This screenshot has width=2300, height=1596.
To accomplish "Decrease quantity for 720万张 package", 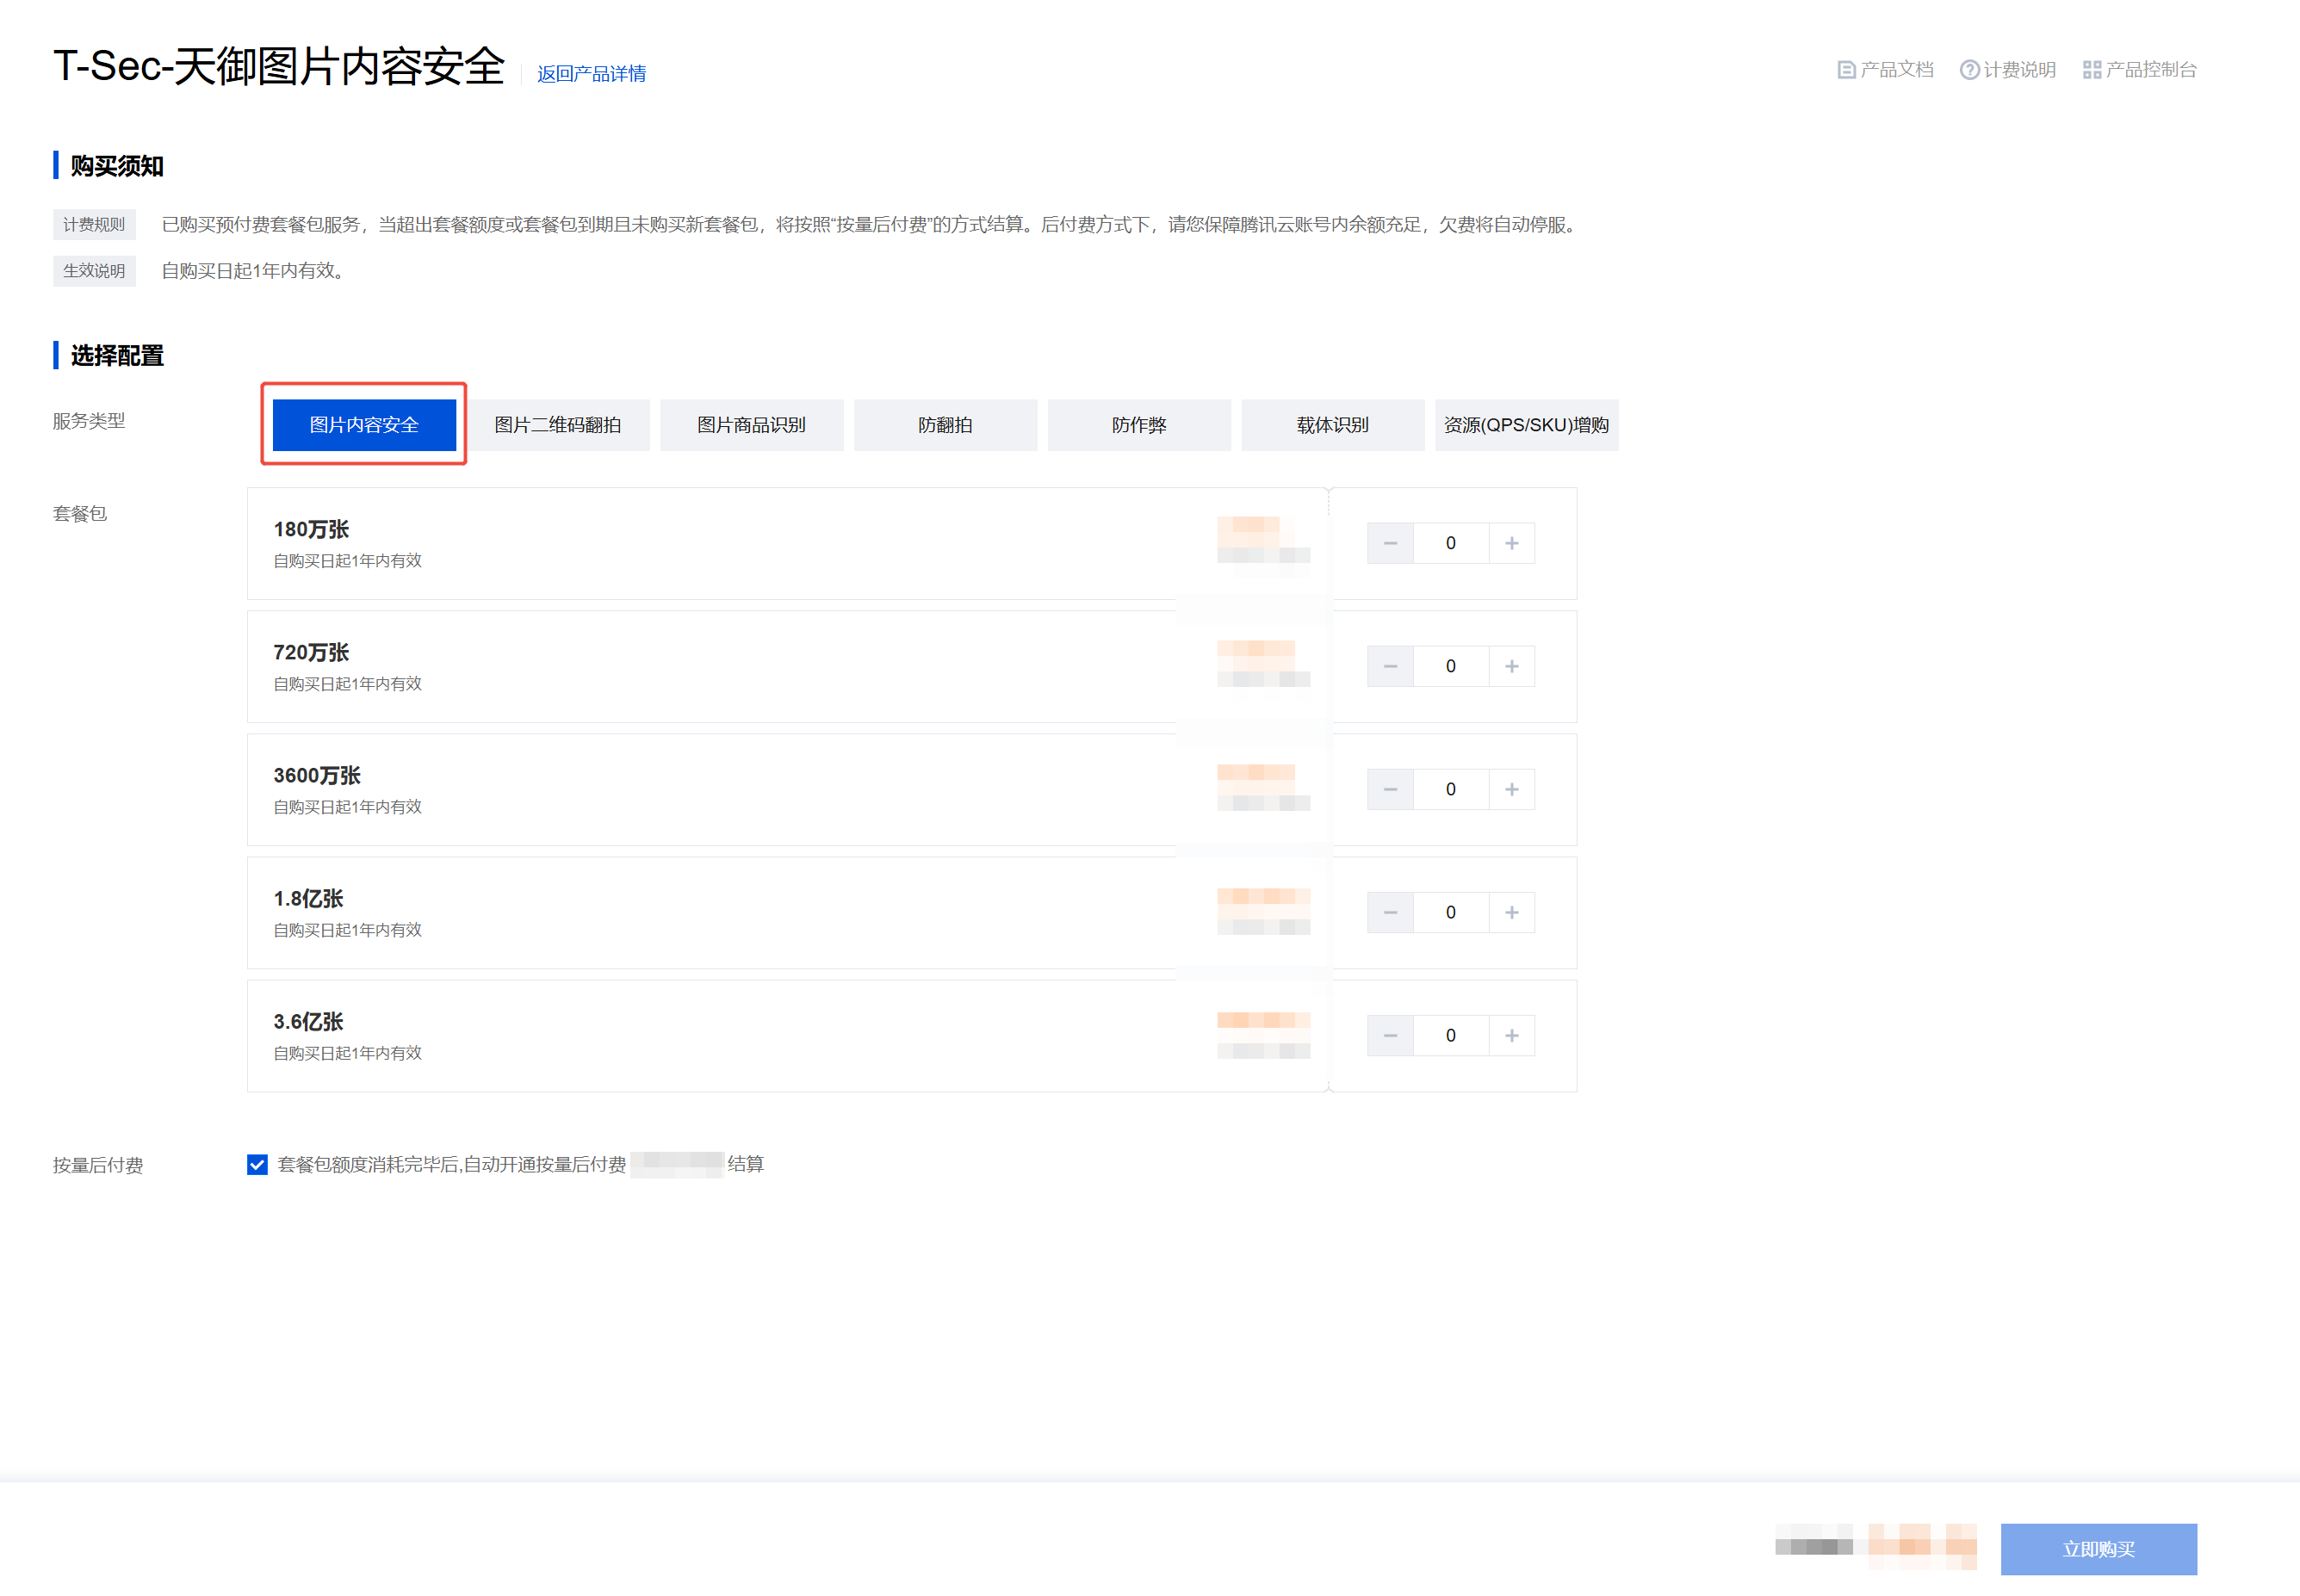I will pyautogui.click(x=1390, y=666).
